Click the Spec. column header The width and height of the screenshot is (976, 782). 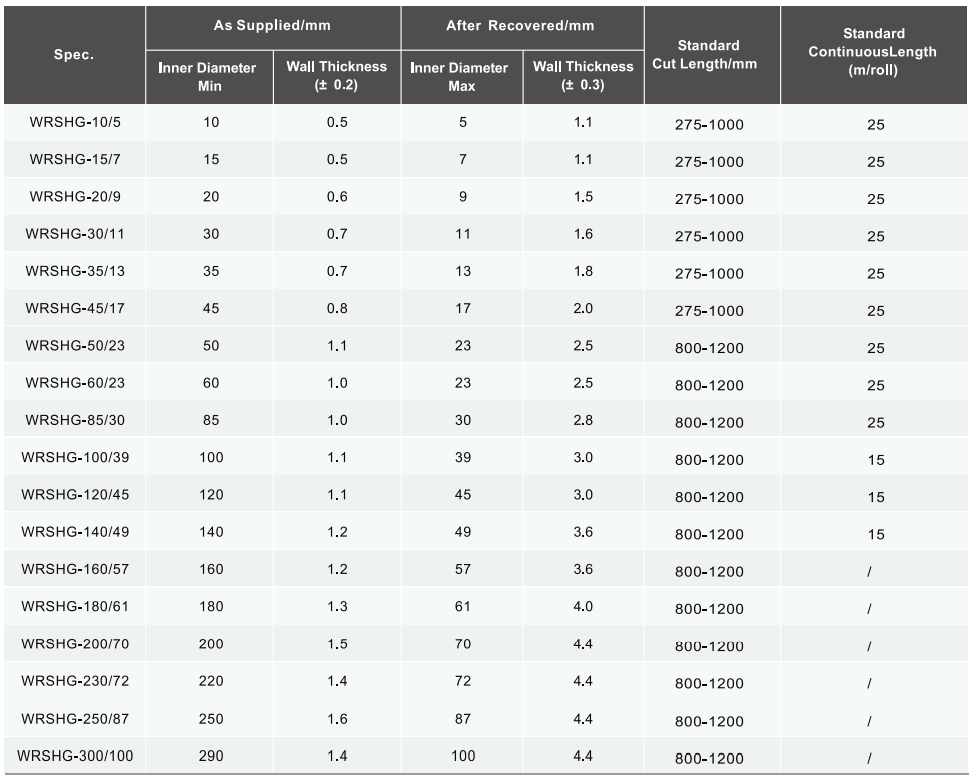(x=75, y=55)
